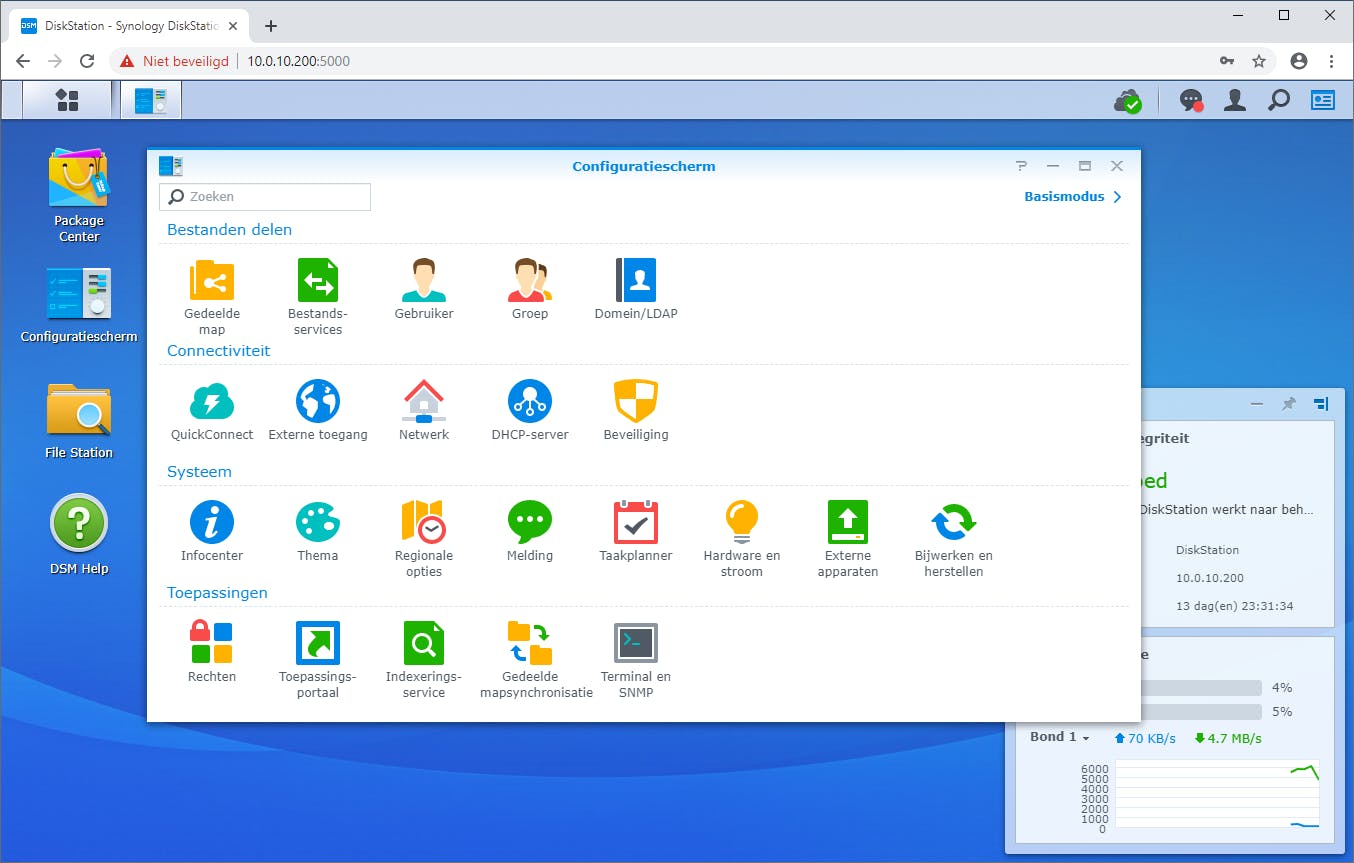Click the Niet beveiligd warning
Viewport: 1354px width, 863px height.
click(x=174, y=61)
